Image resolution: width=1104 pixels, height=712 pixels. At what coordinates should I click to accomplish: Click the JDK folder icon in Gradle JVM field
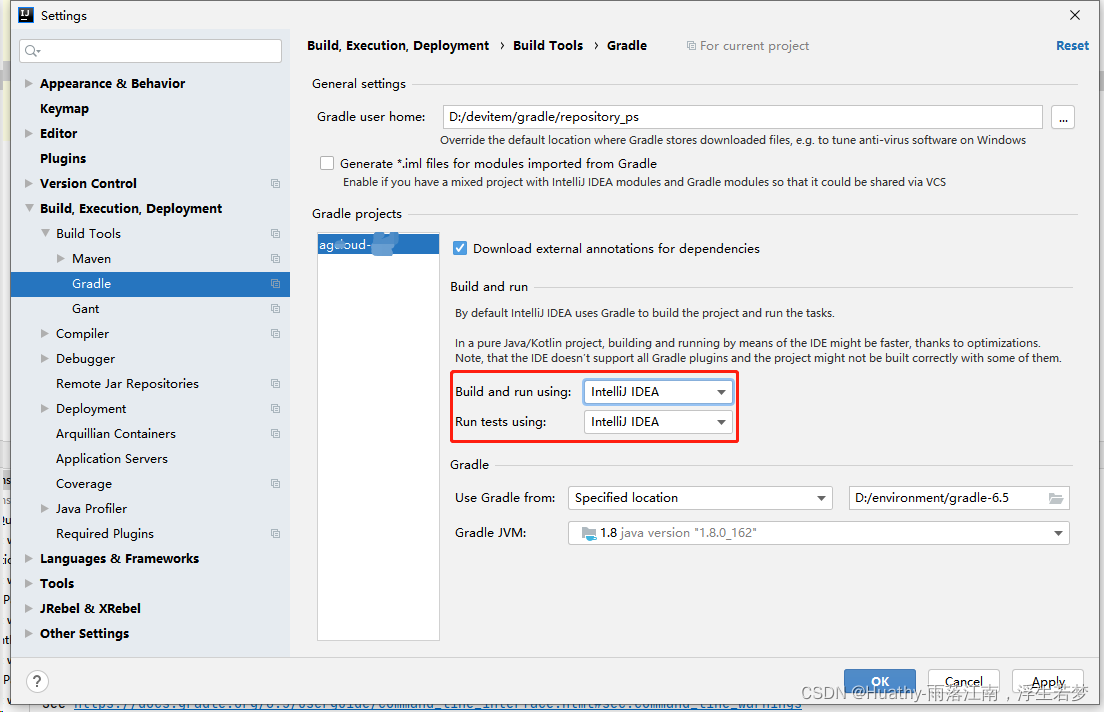(589, 533)
